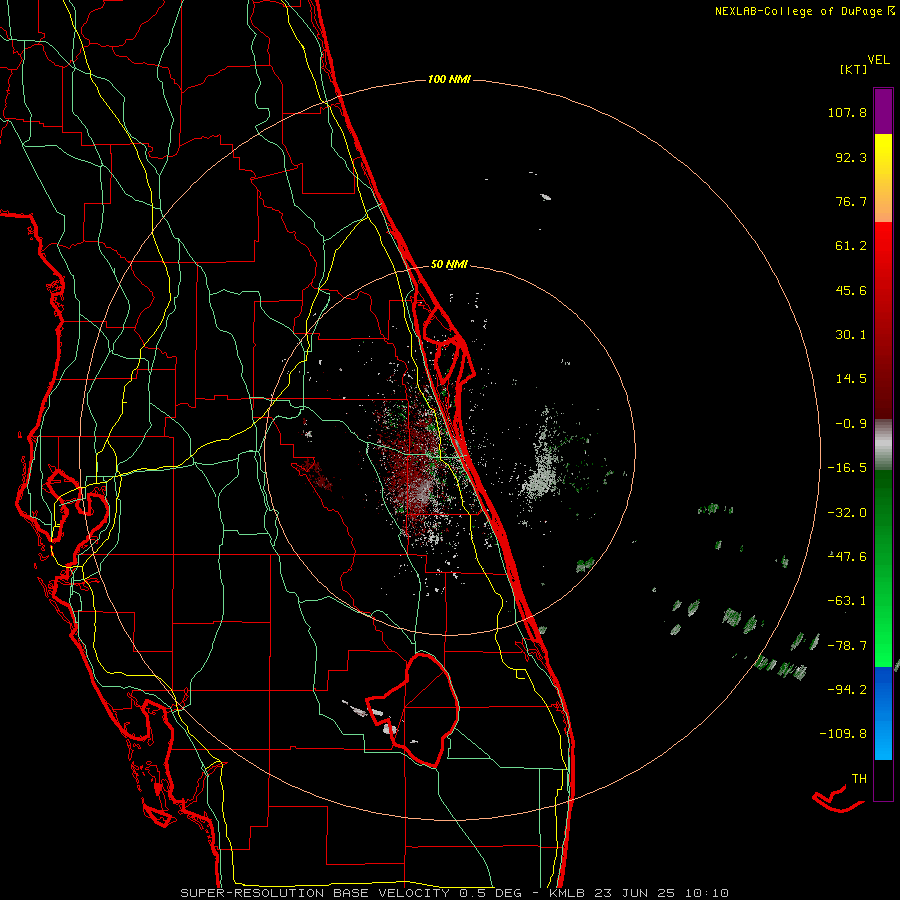Select the 30.1 velocity scale value

click(x=851, y=335)
